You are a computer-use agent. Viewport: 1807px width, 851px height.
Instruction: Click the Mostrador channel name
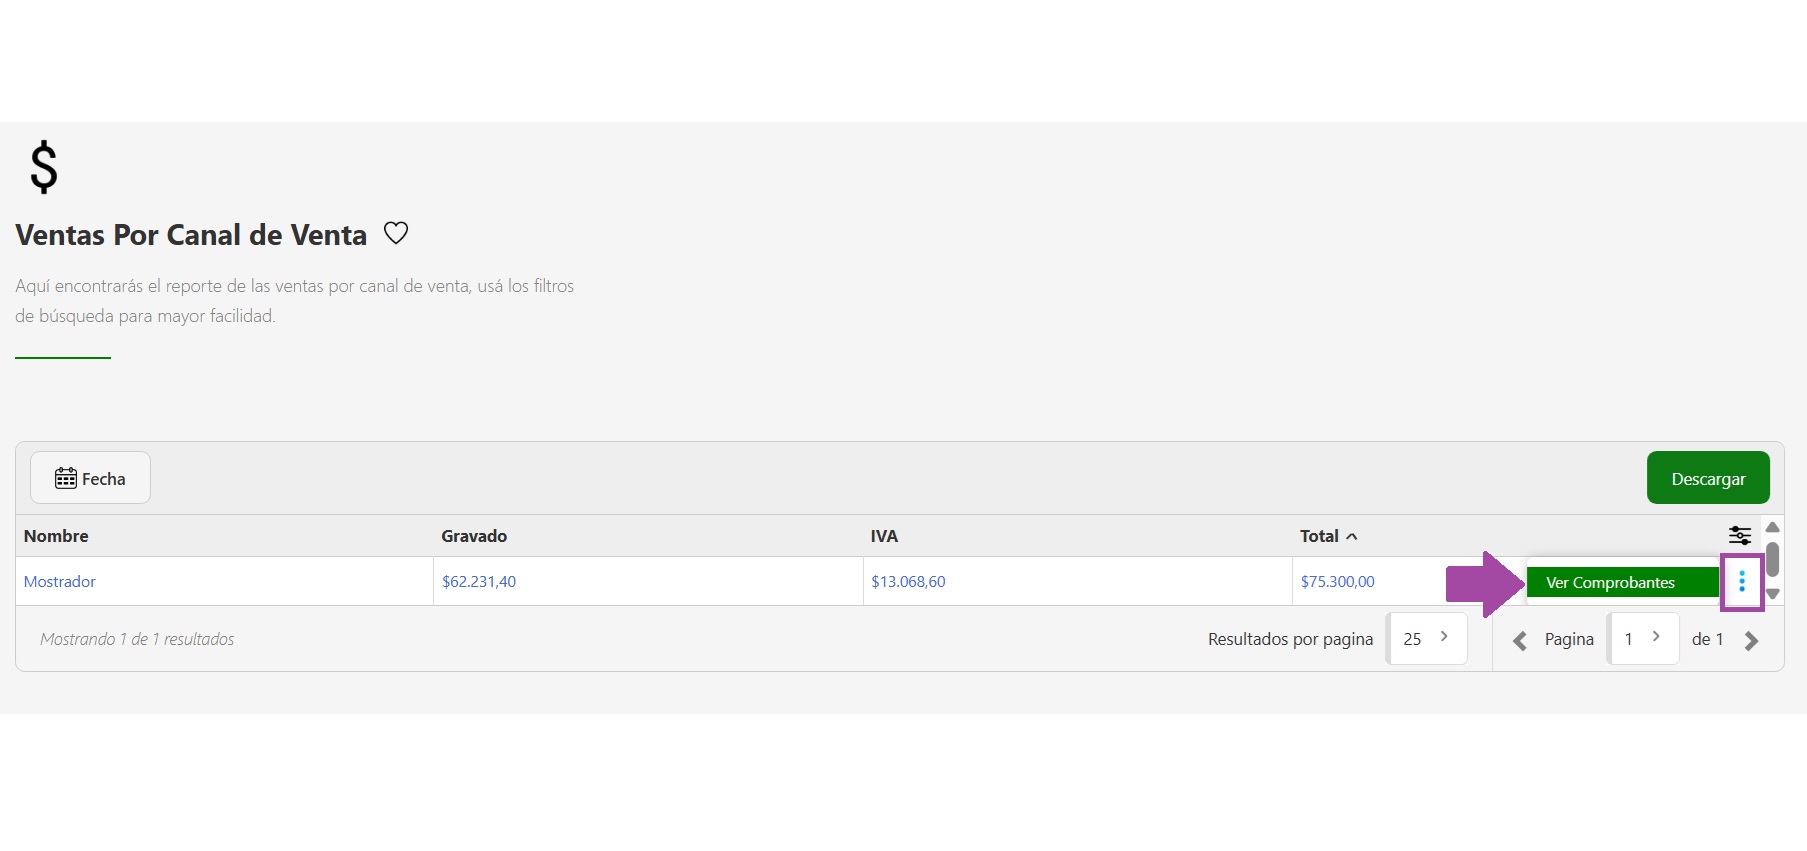tap(60, 581)
